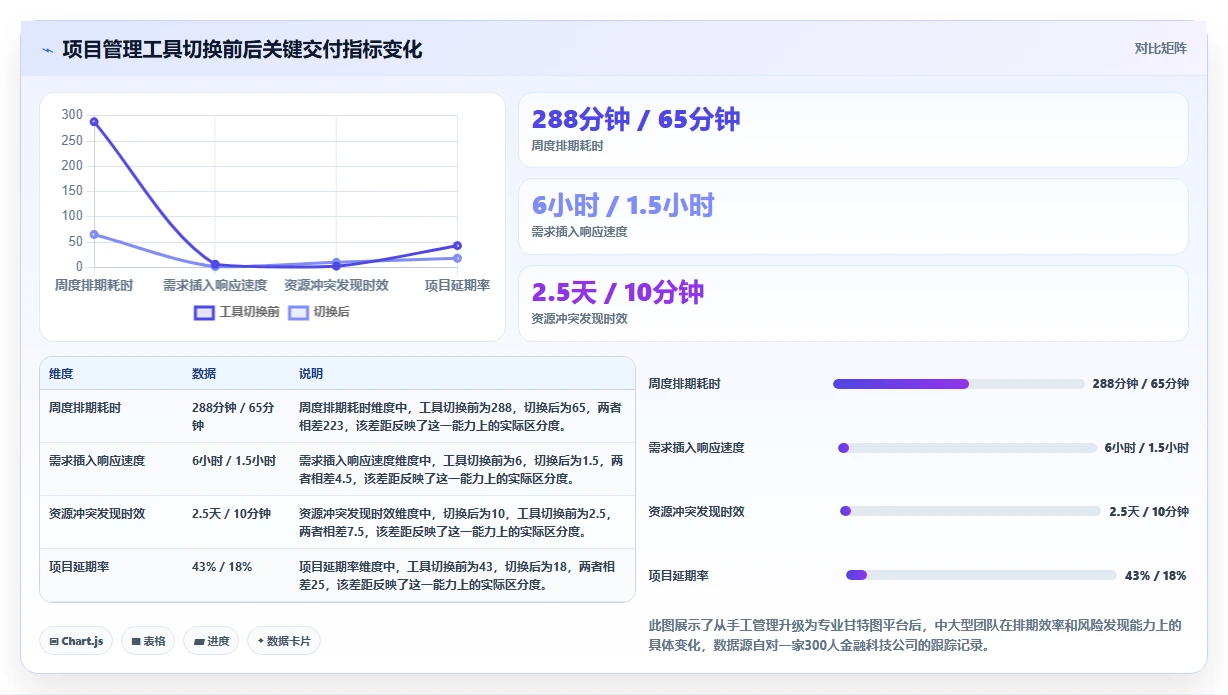Click the 288分钟 / 65分钟 data card

[853, 130]
